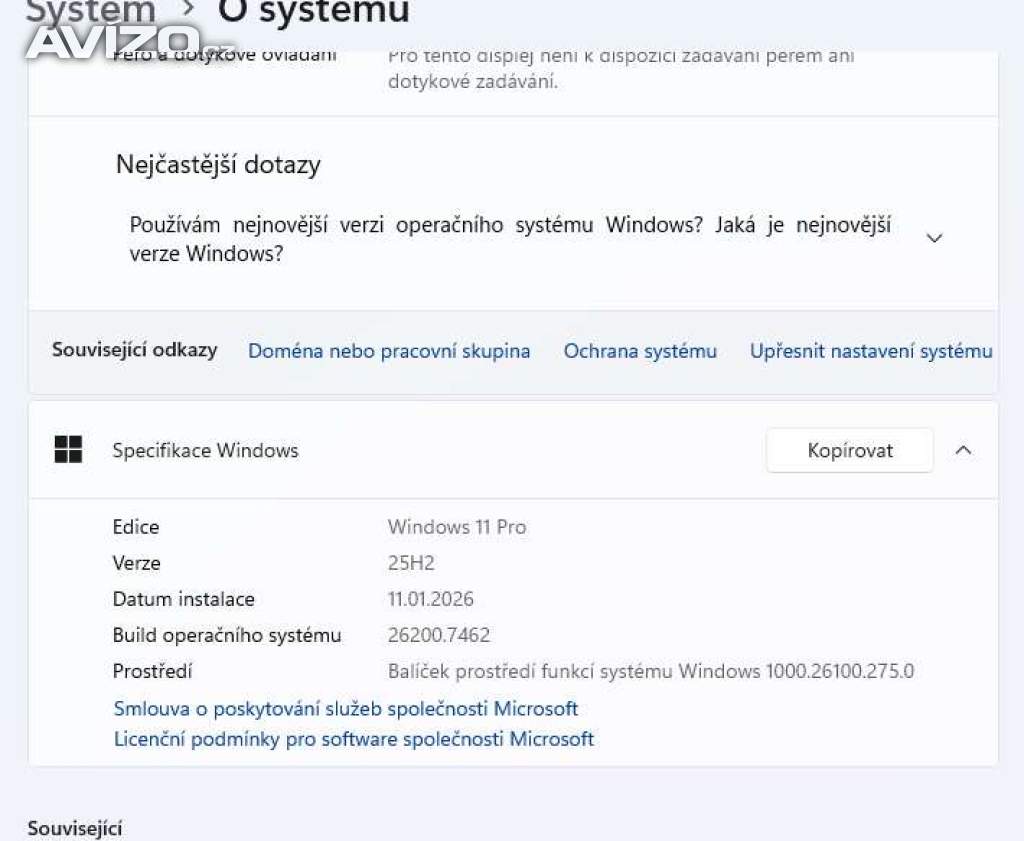Click the breadcrumb arrow after Systém
This screenshot has height=841, width=1024.
point(188,8)
